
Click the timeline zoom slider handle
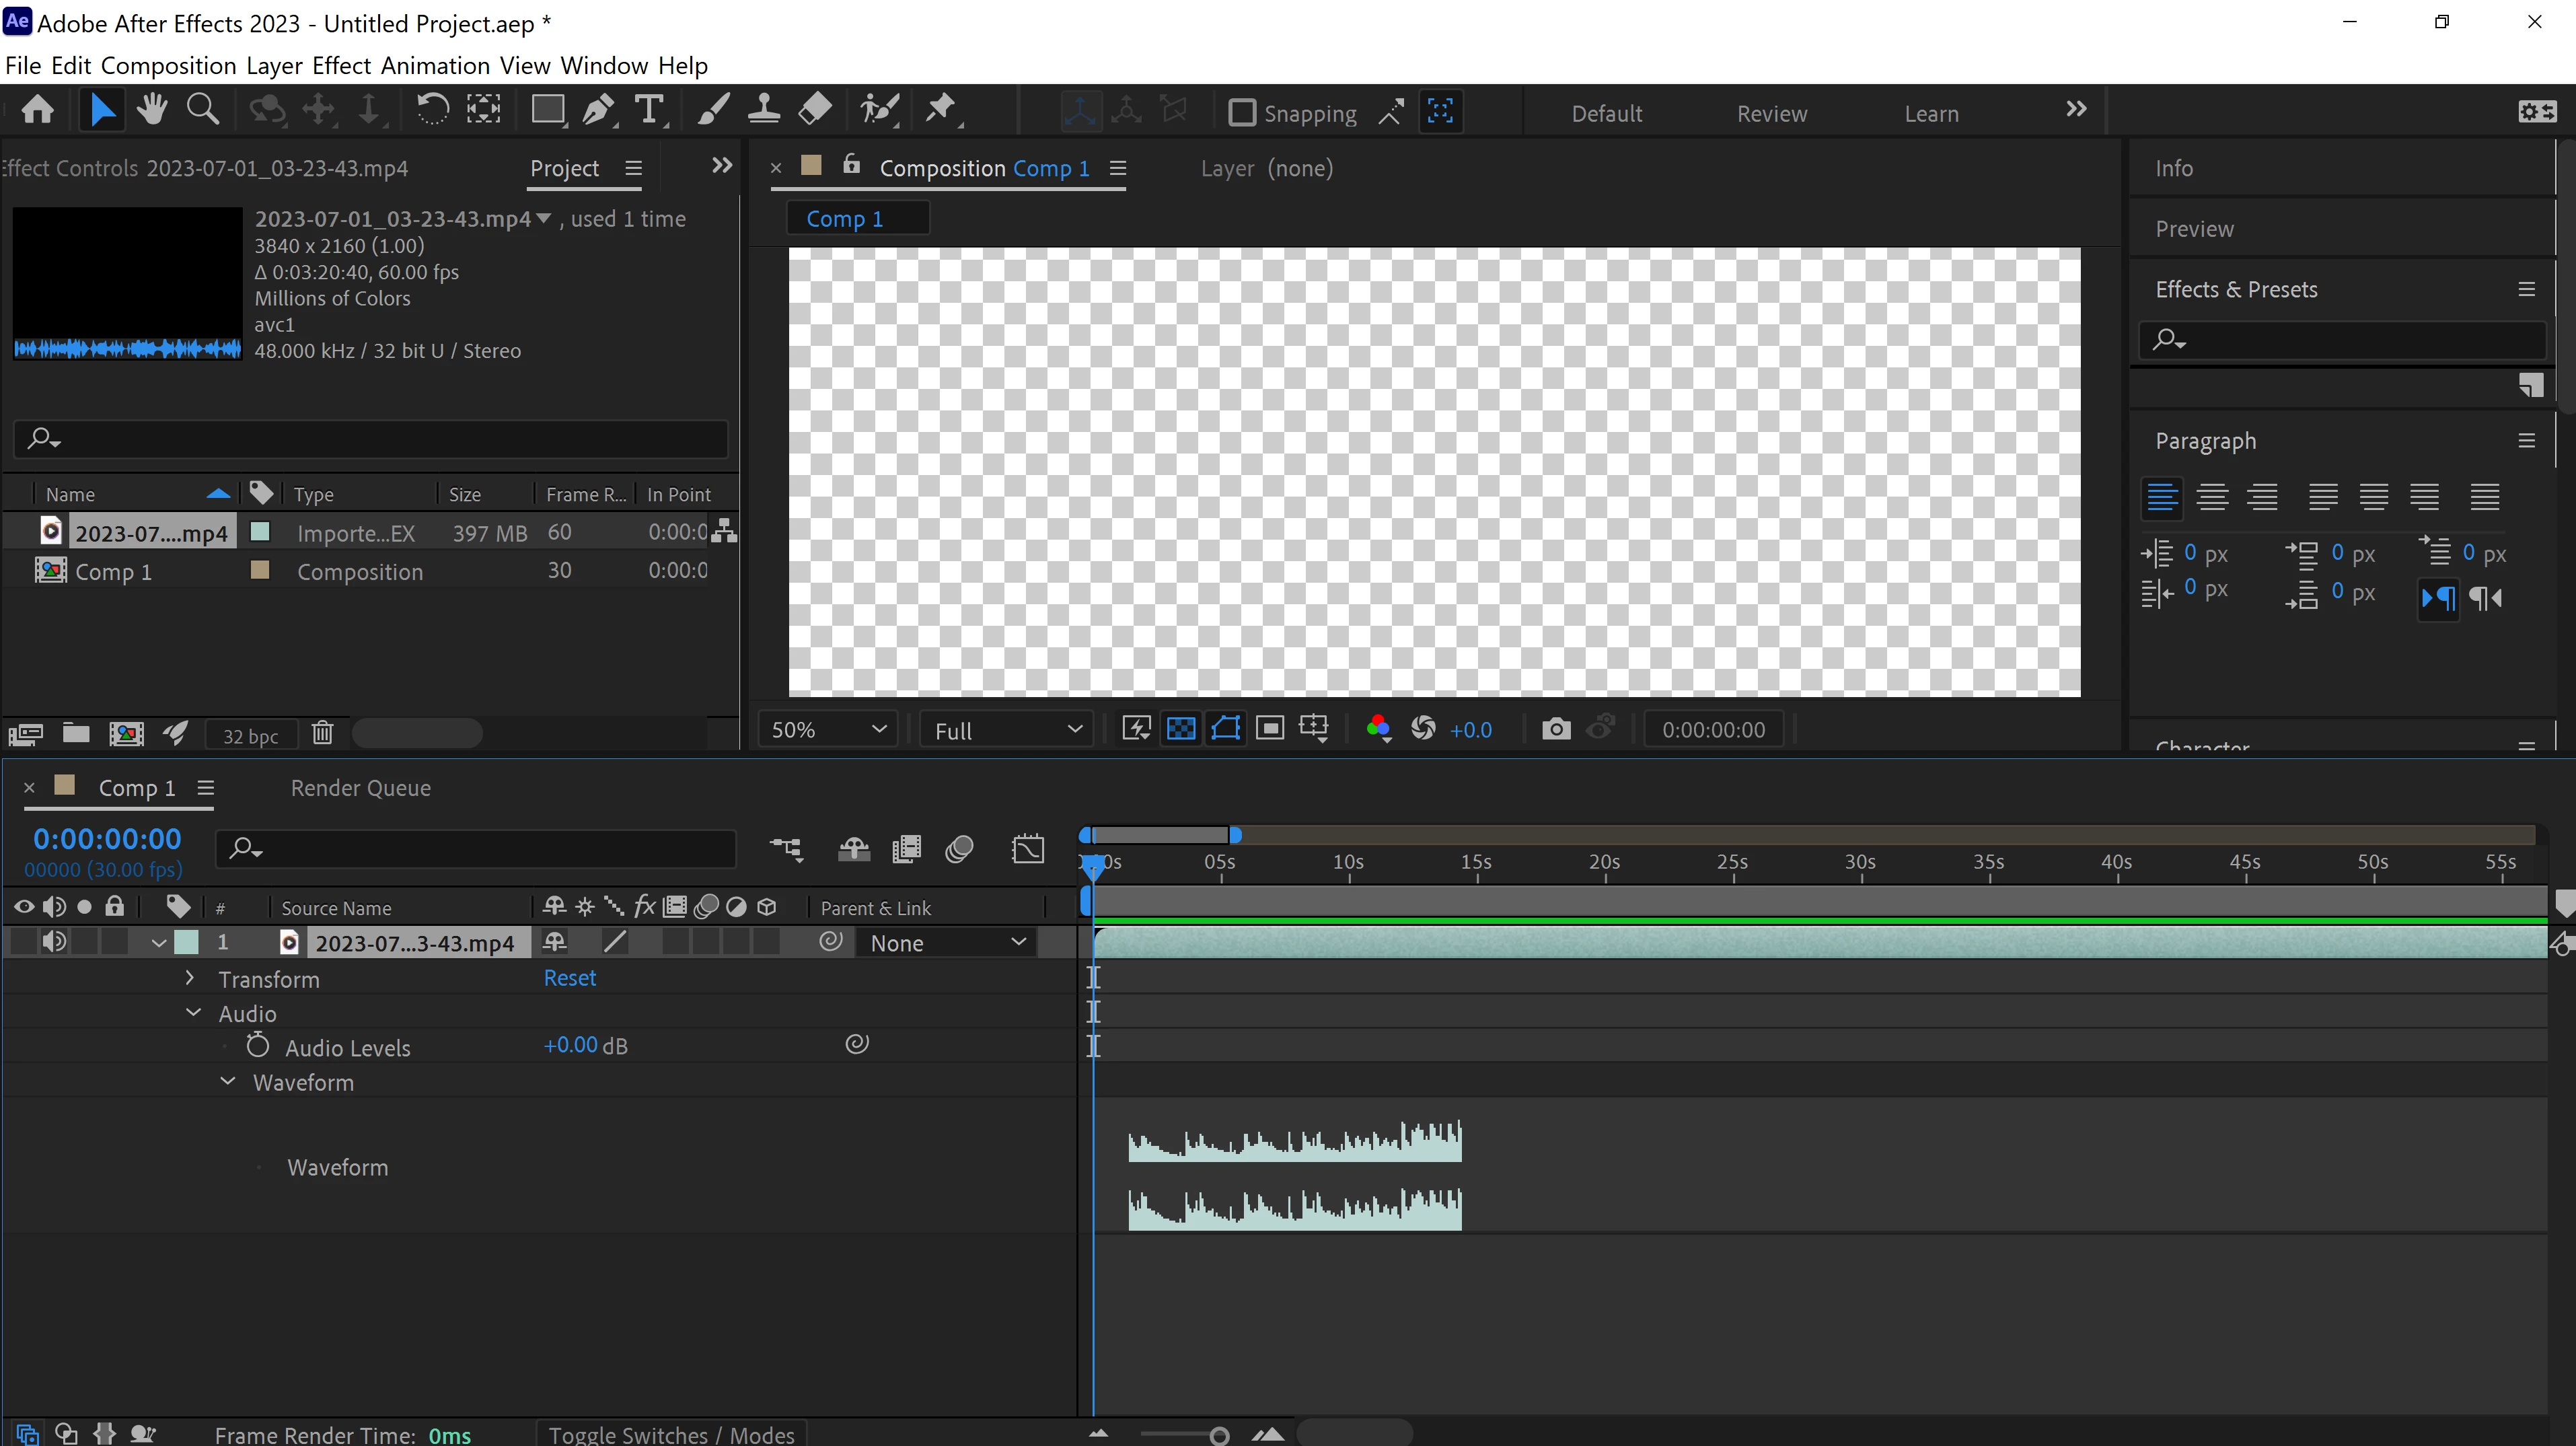point(1218,1436)
